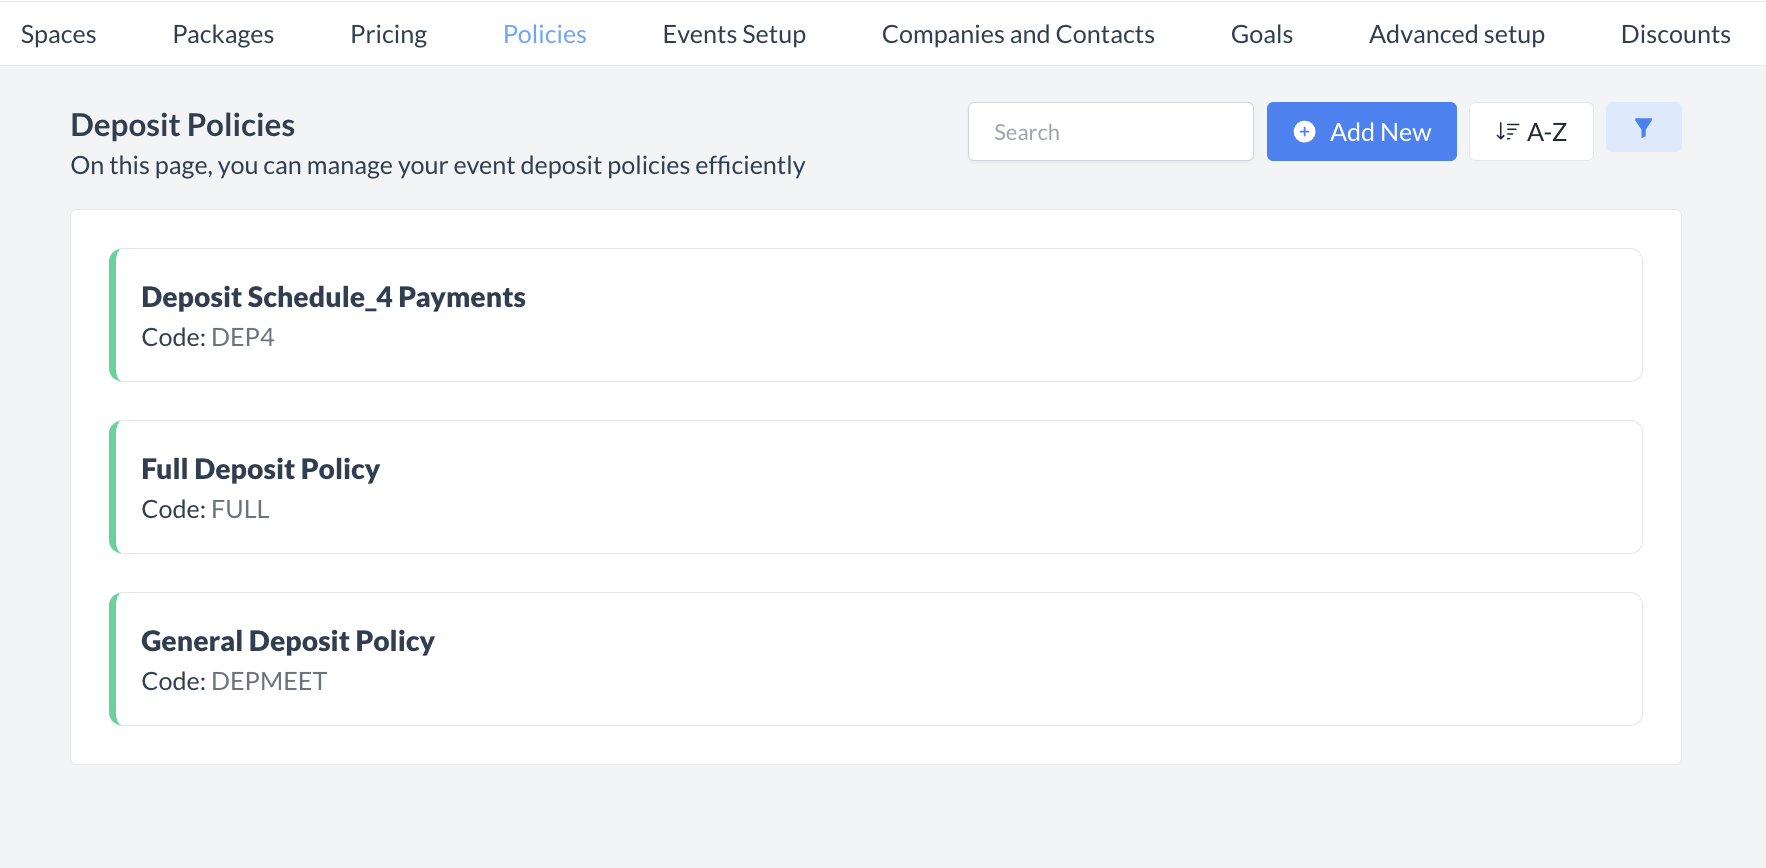The width and height of the screenshot is (1766, 868).
Task: Click the DEPMEET policy code
Action: click(269, 682)
